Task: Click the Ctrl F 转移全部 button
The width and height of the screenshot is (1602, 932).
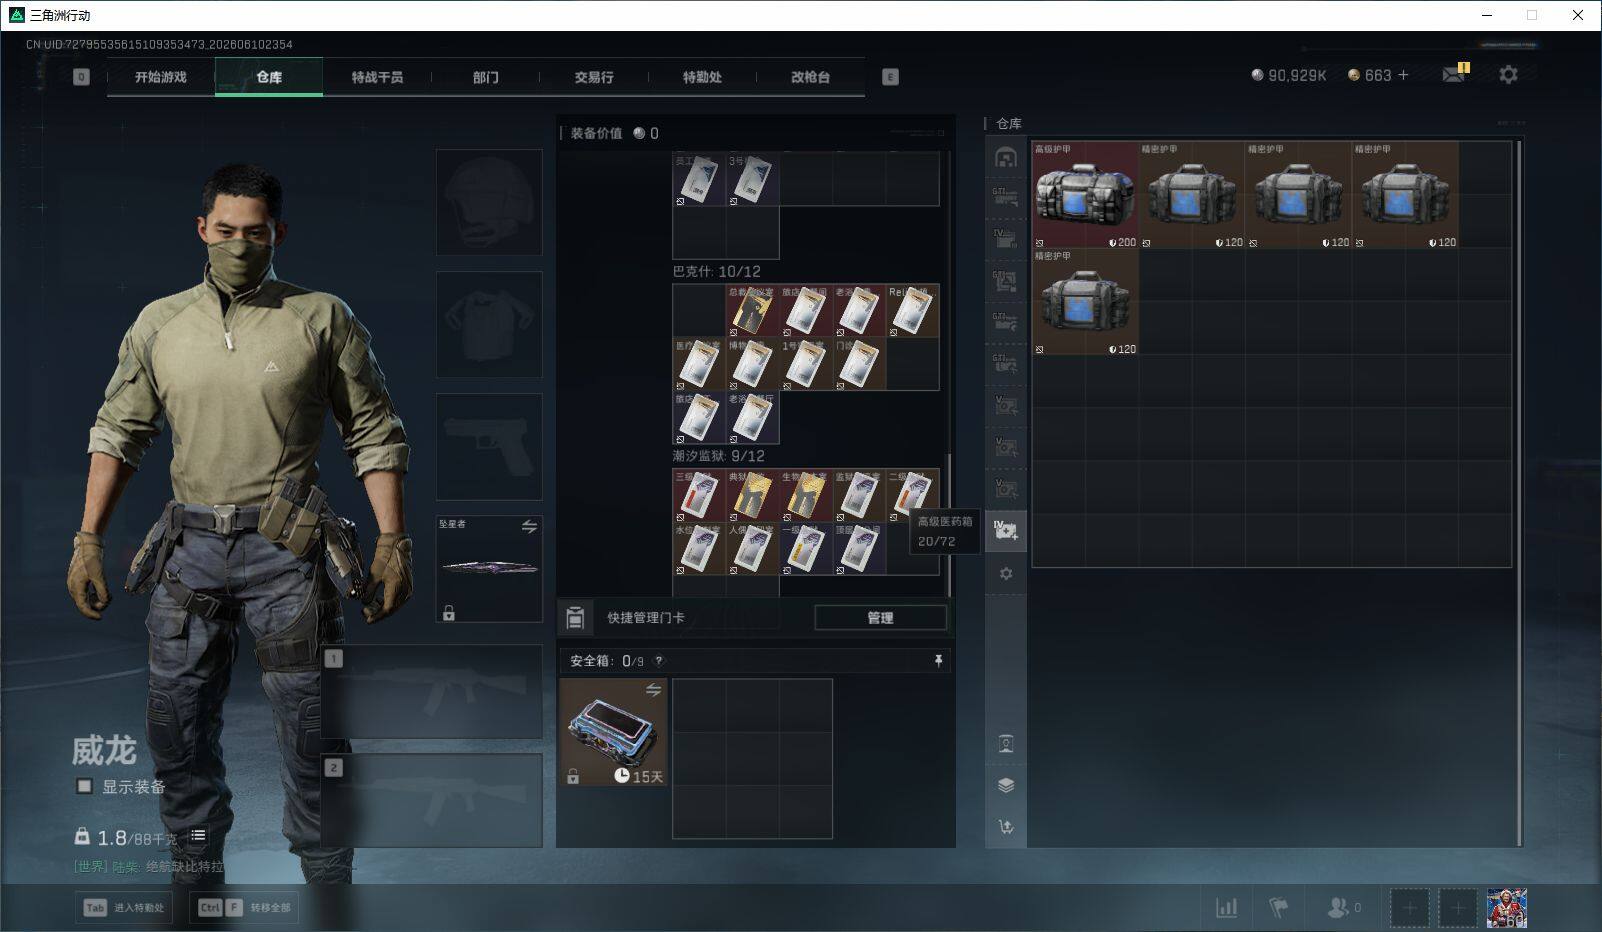Action: pos(245,908)
